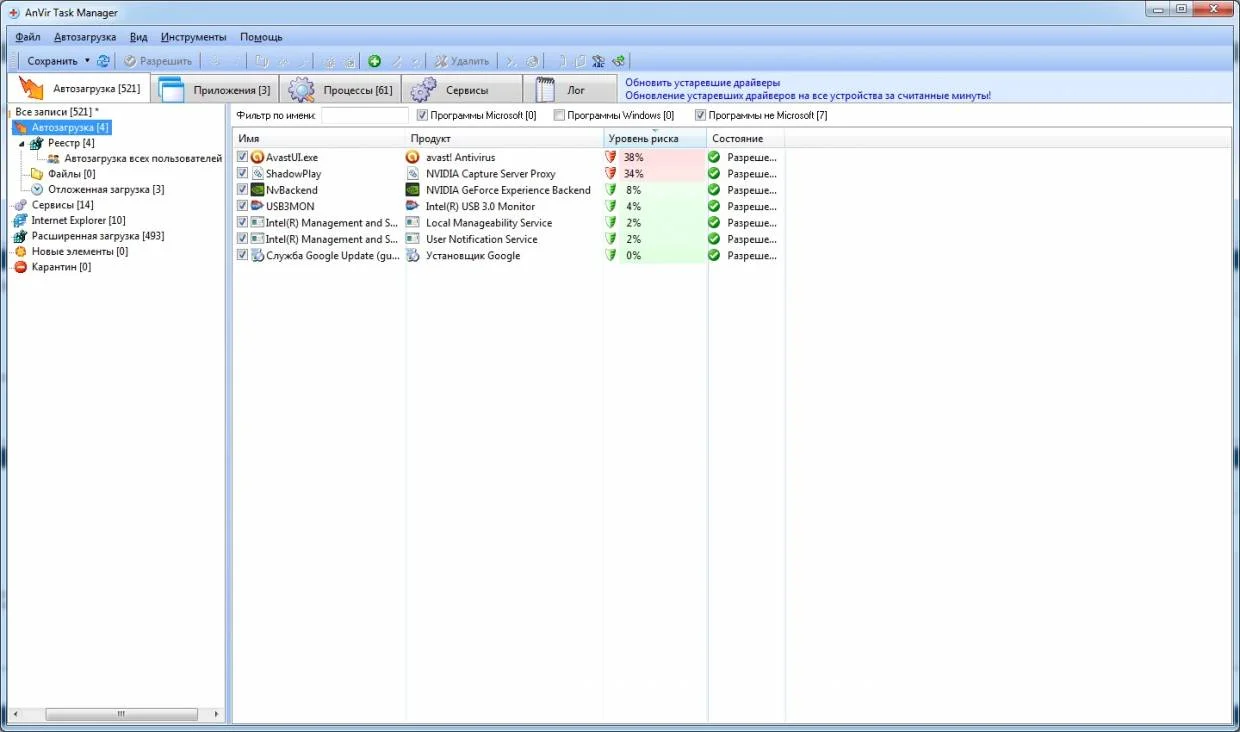Viewport: 1240px width, 732px height.
Task: Click the green add-entry plus icon
Action: (x=375, y=61)
